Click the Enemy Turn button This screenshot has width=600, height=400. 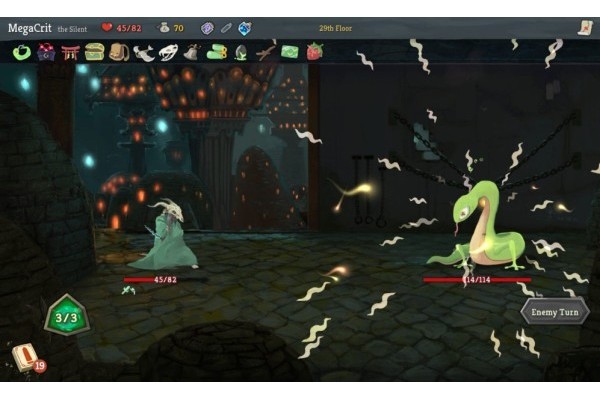pyautogui.click(x=555, y=312)
